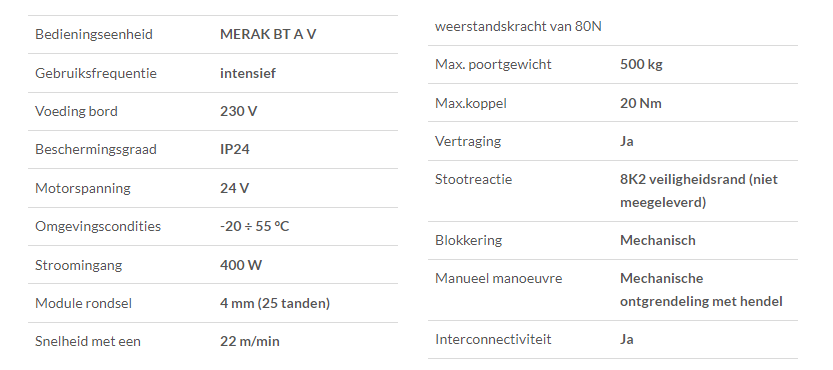Select the 400 W Stroomingang value

point(241,265)
